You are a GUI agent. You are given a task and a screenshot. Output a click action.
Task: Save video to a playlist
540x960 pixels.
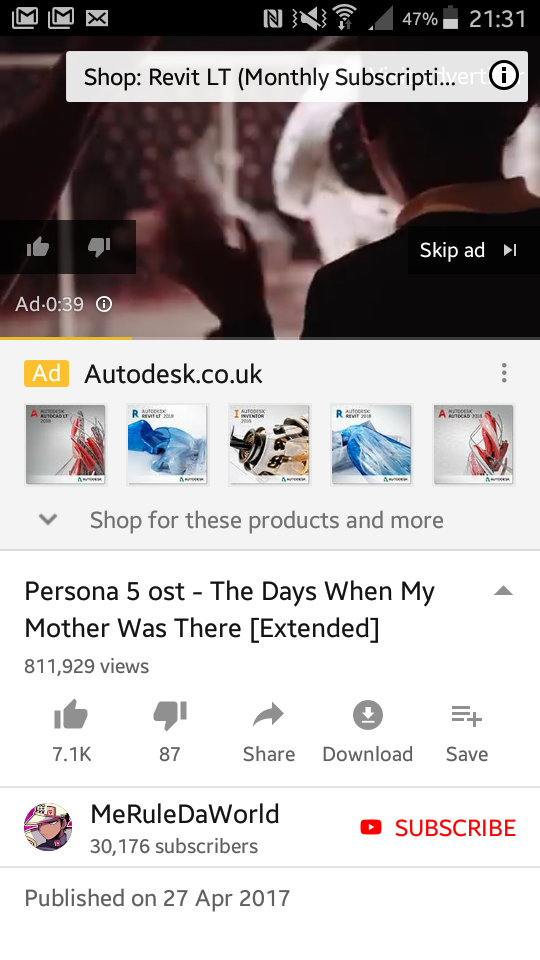click(x=467, y=731)
